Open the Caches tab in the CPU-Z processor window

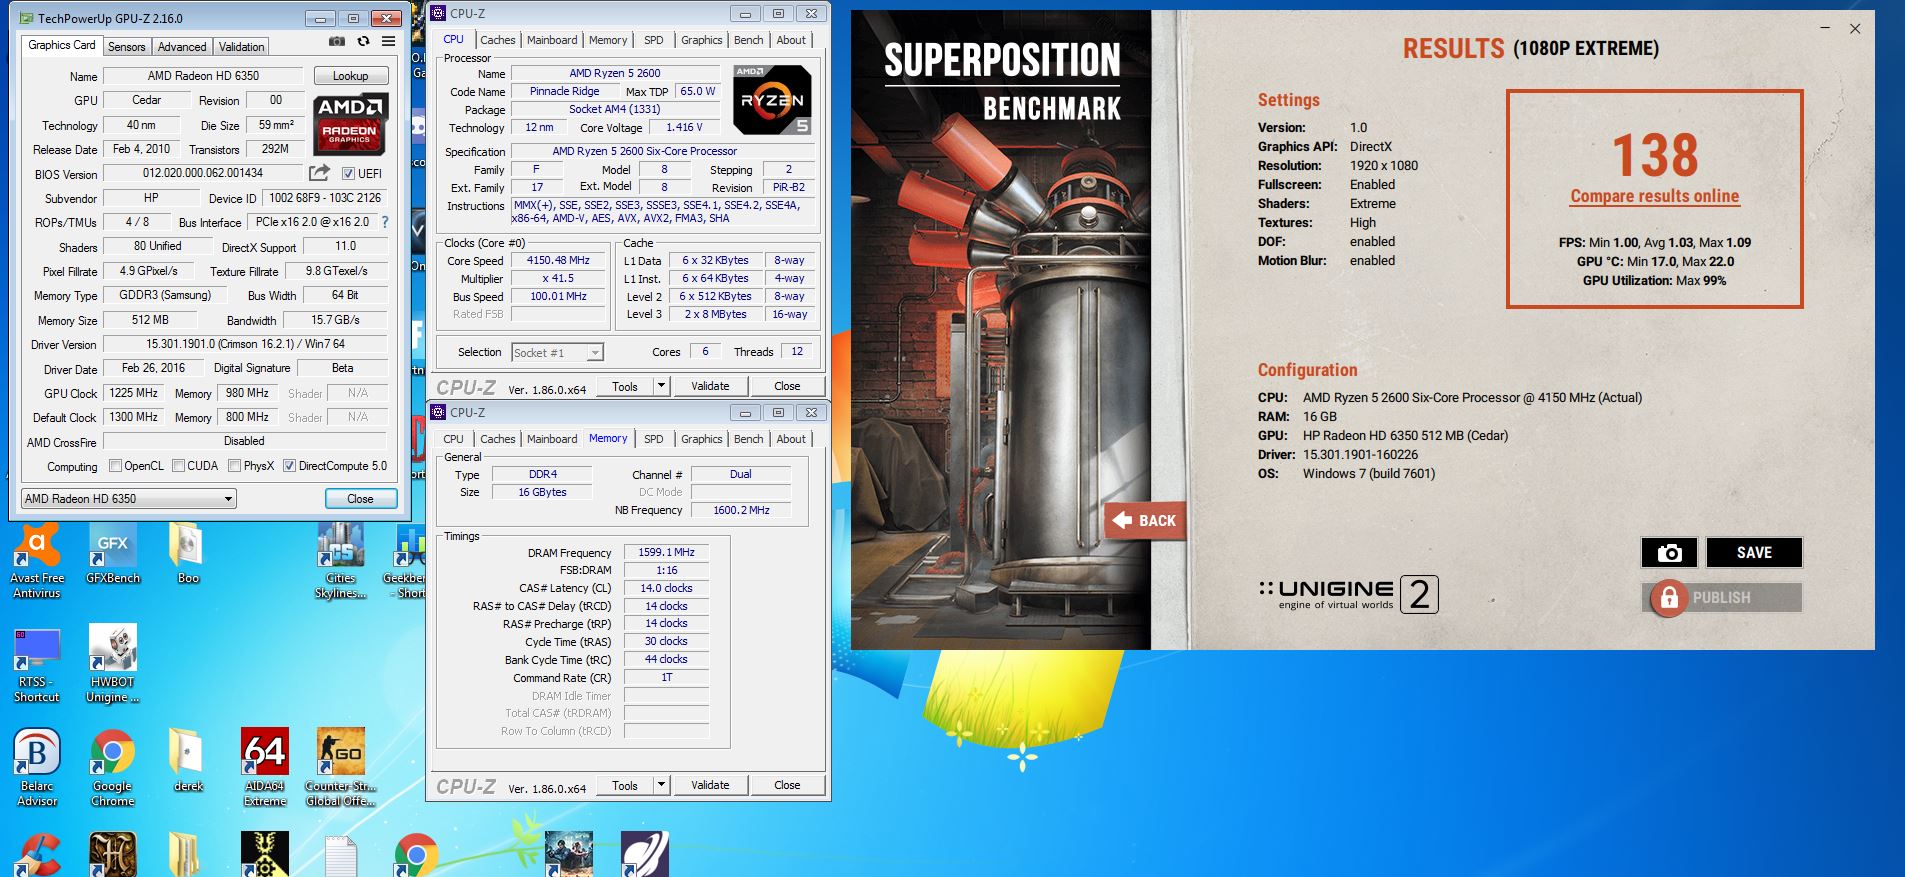pyautogui.click(x=497, y=40)
